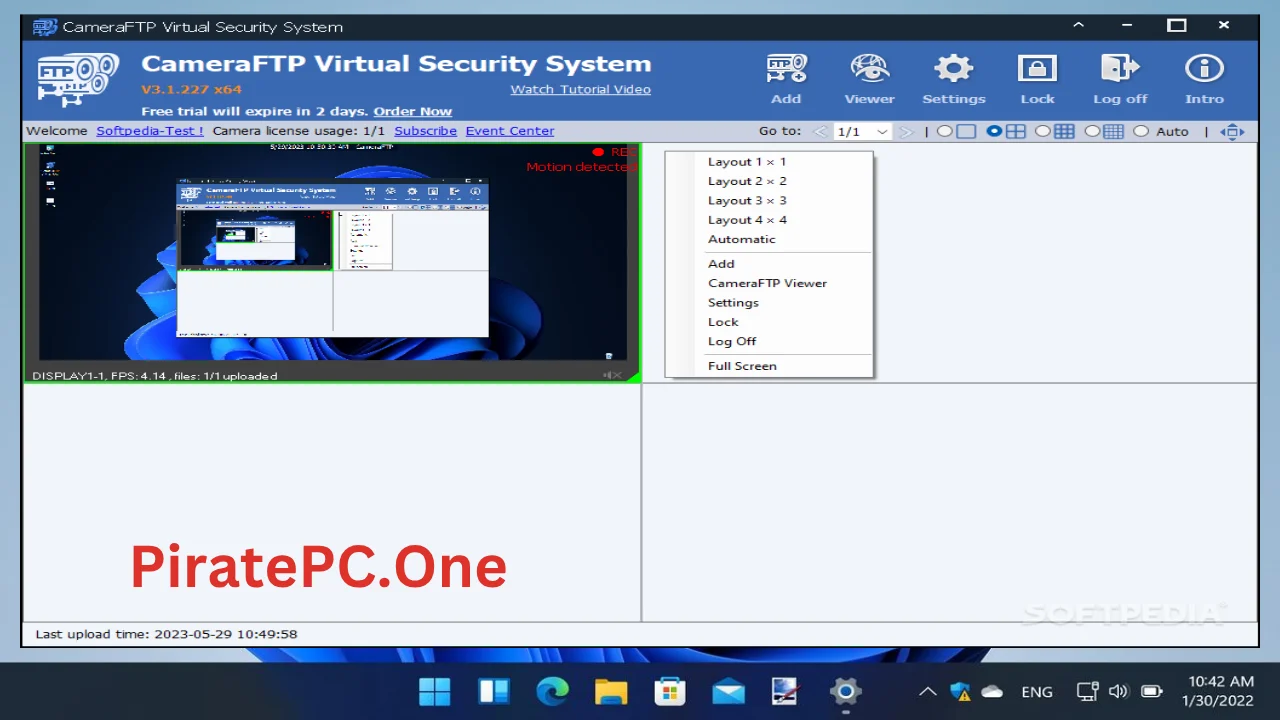Click the ENG language indicator
This screenshot has width=1280, height=720.
pyautogui.click(x=1037, y=691)
